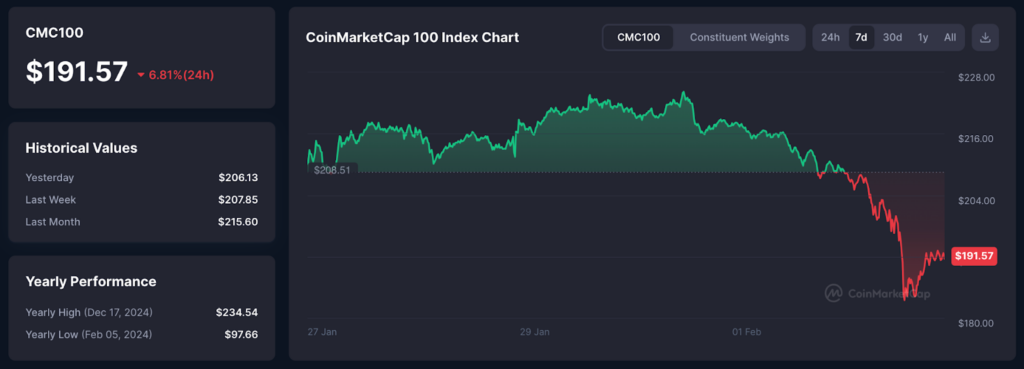Click the $208.51 baseline label on chart

(332, 170)
